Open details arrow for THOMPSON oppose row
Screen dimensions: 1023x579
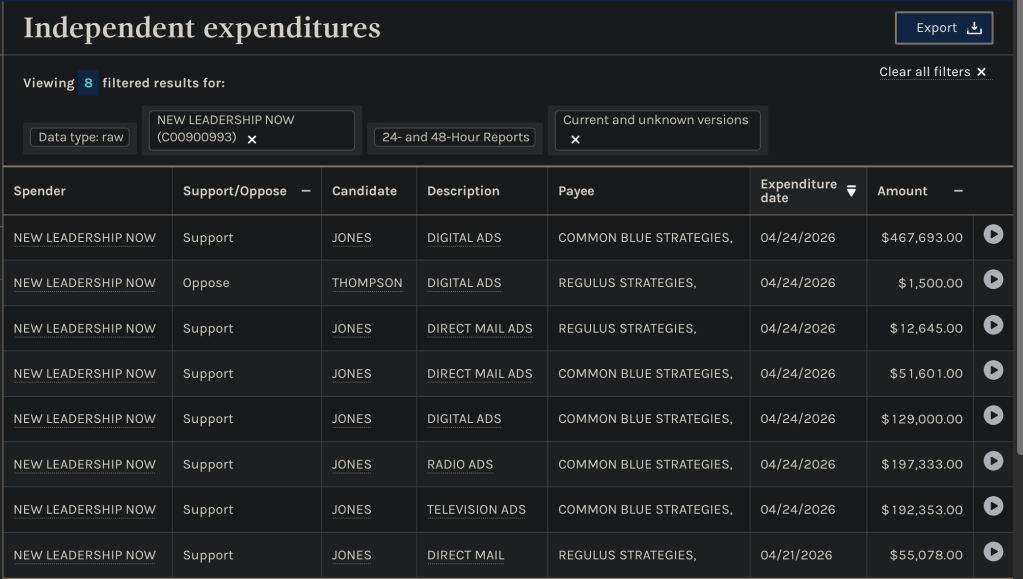992,279
